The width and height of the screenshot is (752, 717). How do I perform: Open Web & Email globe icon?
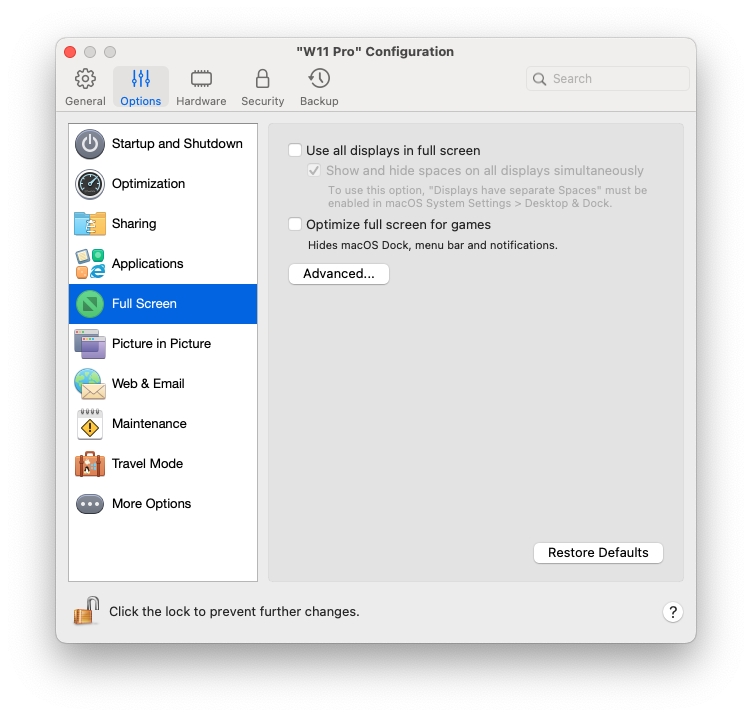pos(90,384)
